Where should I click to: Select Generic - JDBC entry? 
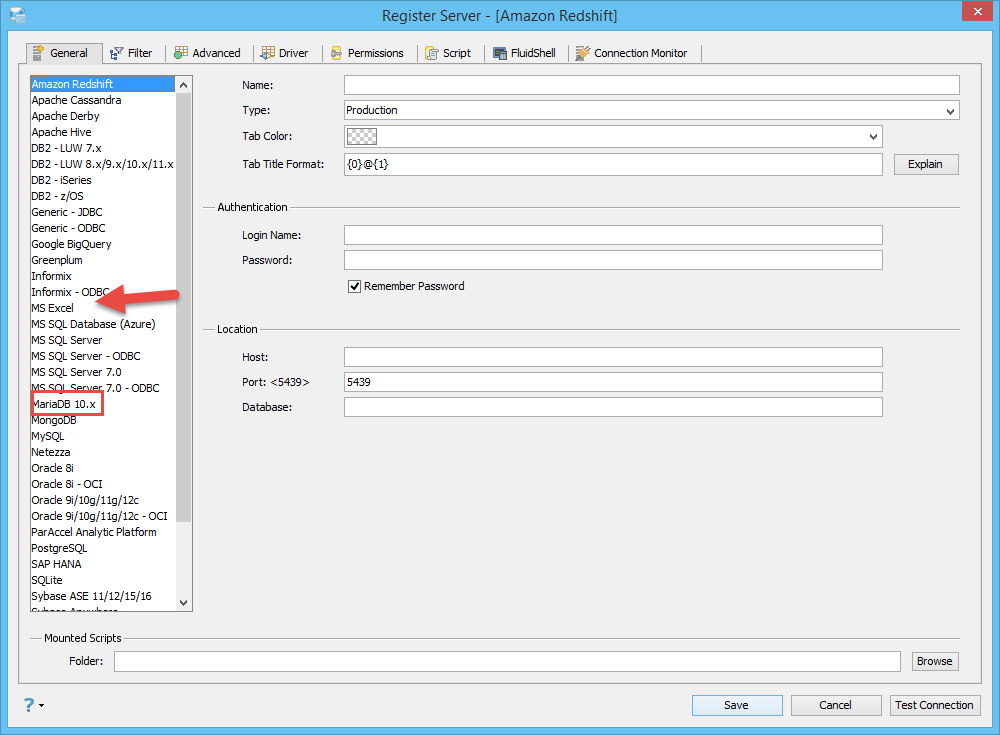tap(103, 212)
